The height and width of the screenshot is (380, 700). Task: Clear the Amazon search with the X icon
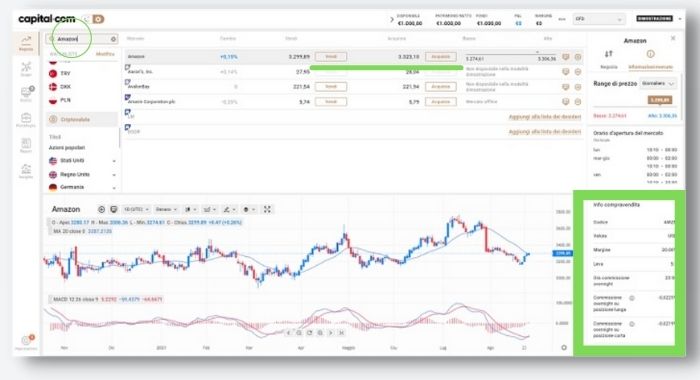click(x=113, y=39)
